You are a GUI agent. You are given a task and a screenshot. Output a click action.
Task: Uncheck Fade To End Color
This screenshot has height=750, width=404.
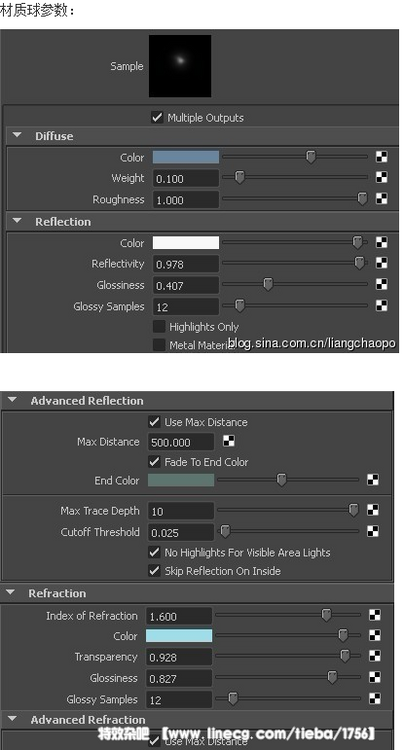(154, 462)
